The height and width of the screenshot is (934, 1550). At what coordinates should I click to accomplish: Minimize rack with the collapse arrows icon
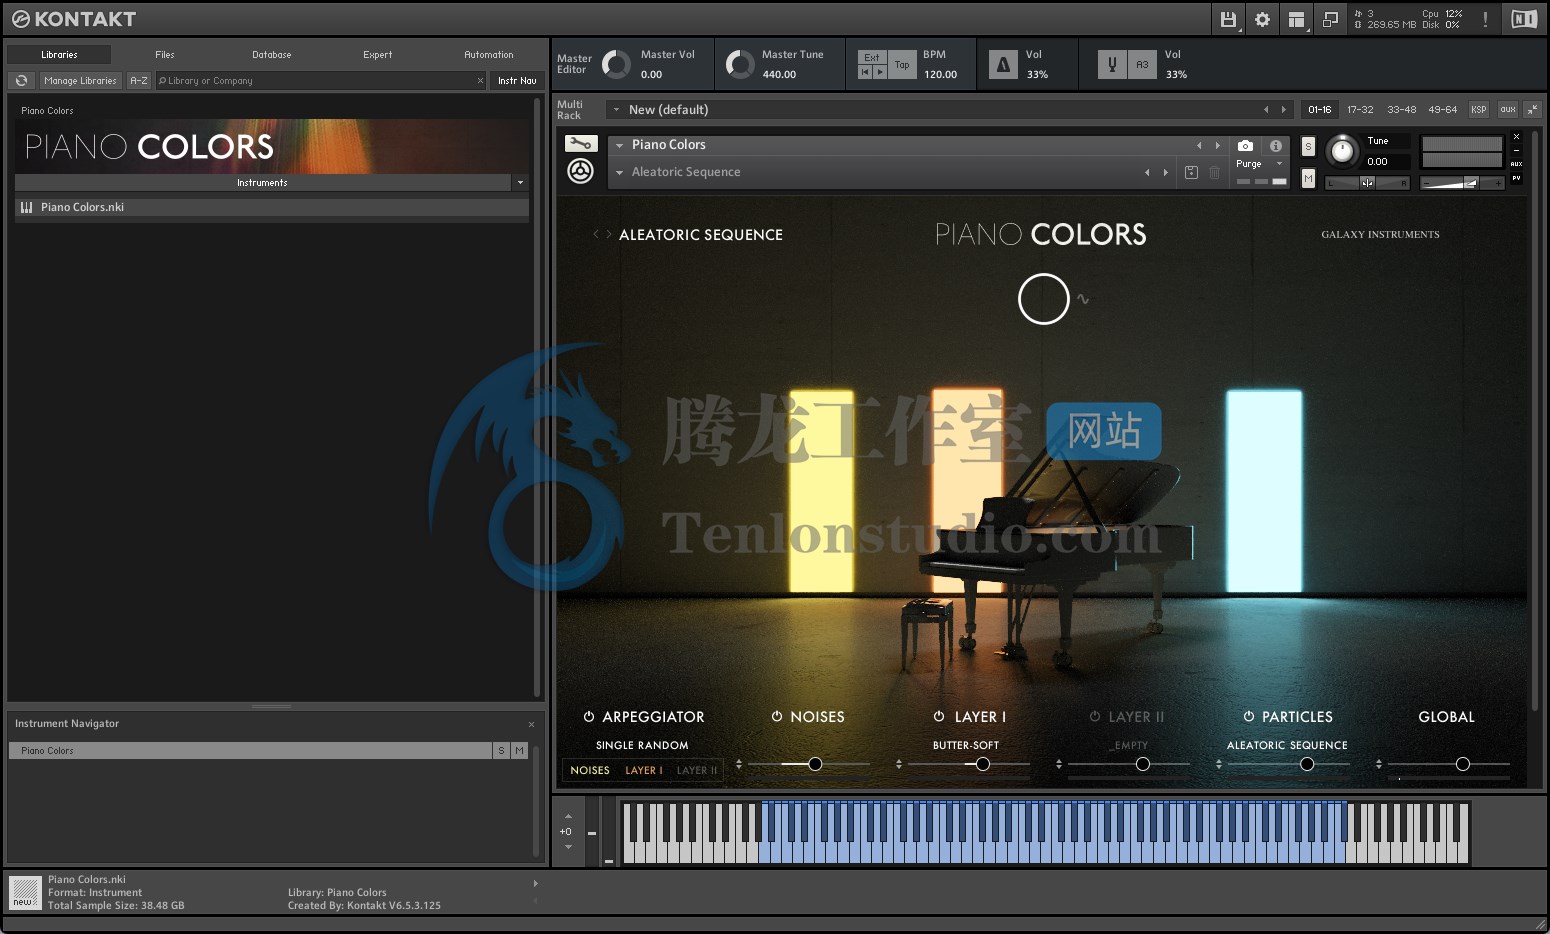pyautogui.click(x=1532, y=110)
